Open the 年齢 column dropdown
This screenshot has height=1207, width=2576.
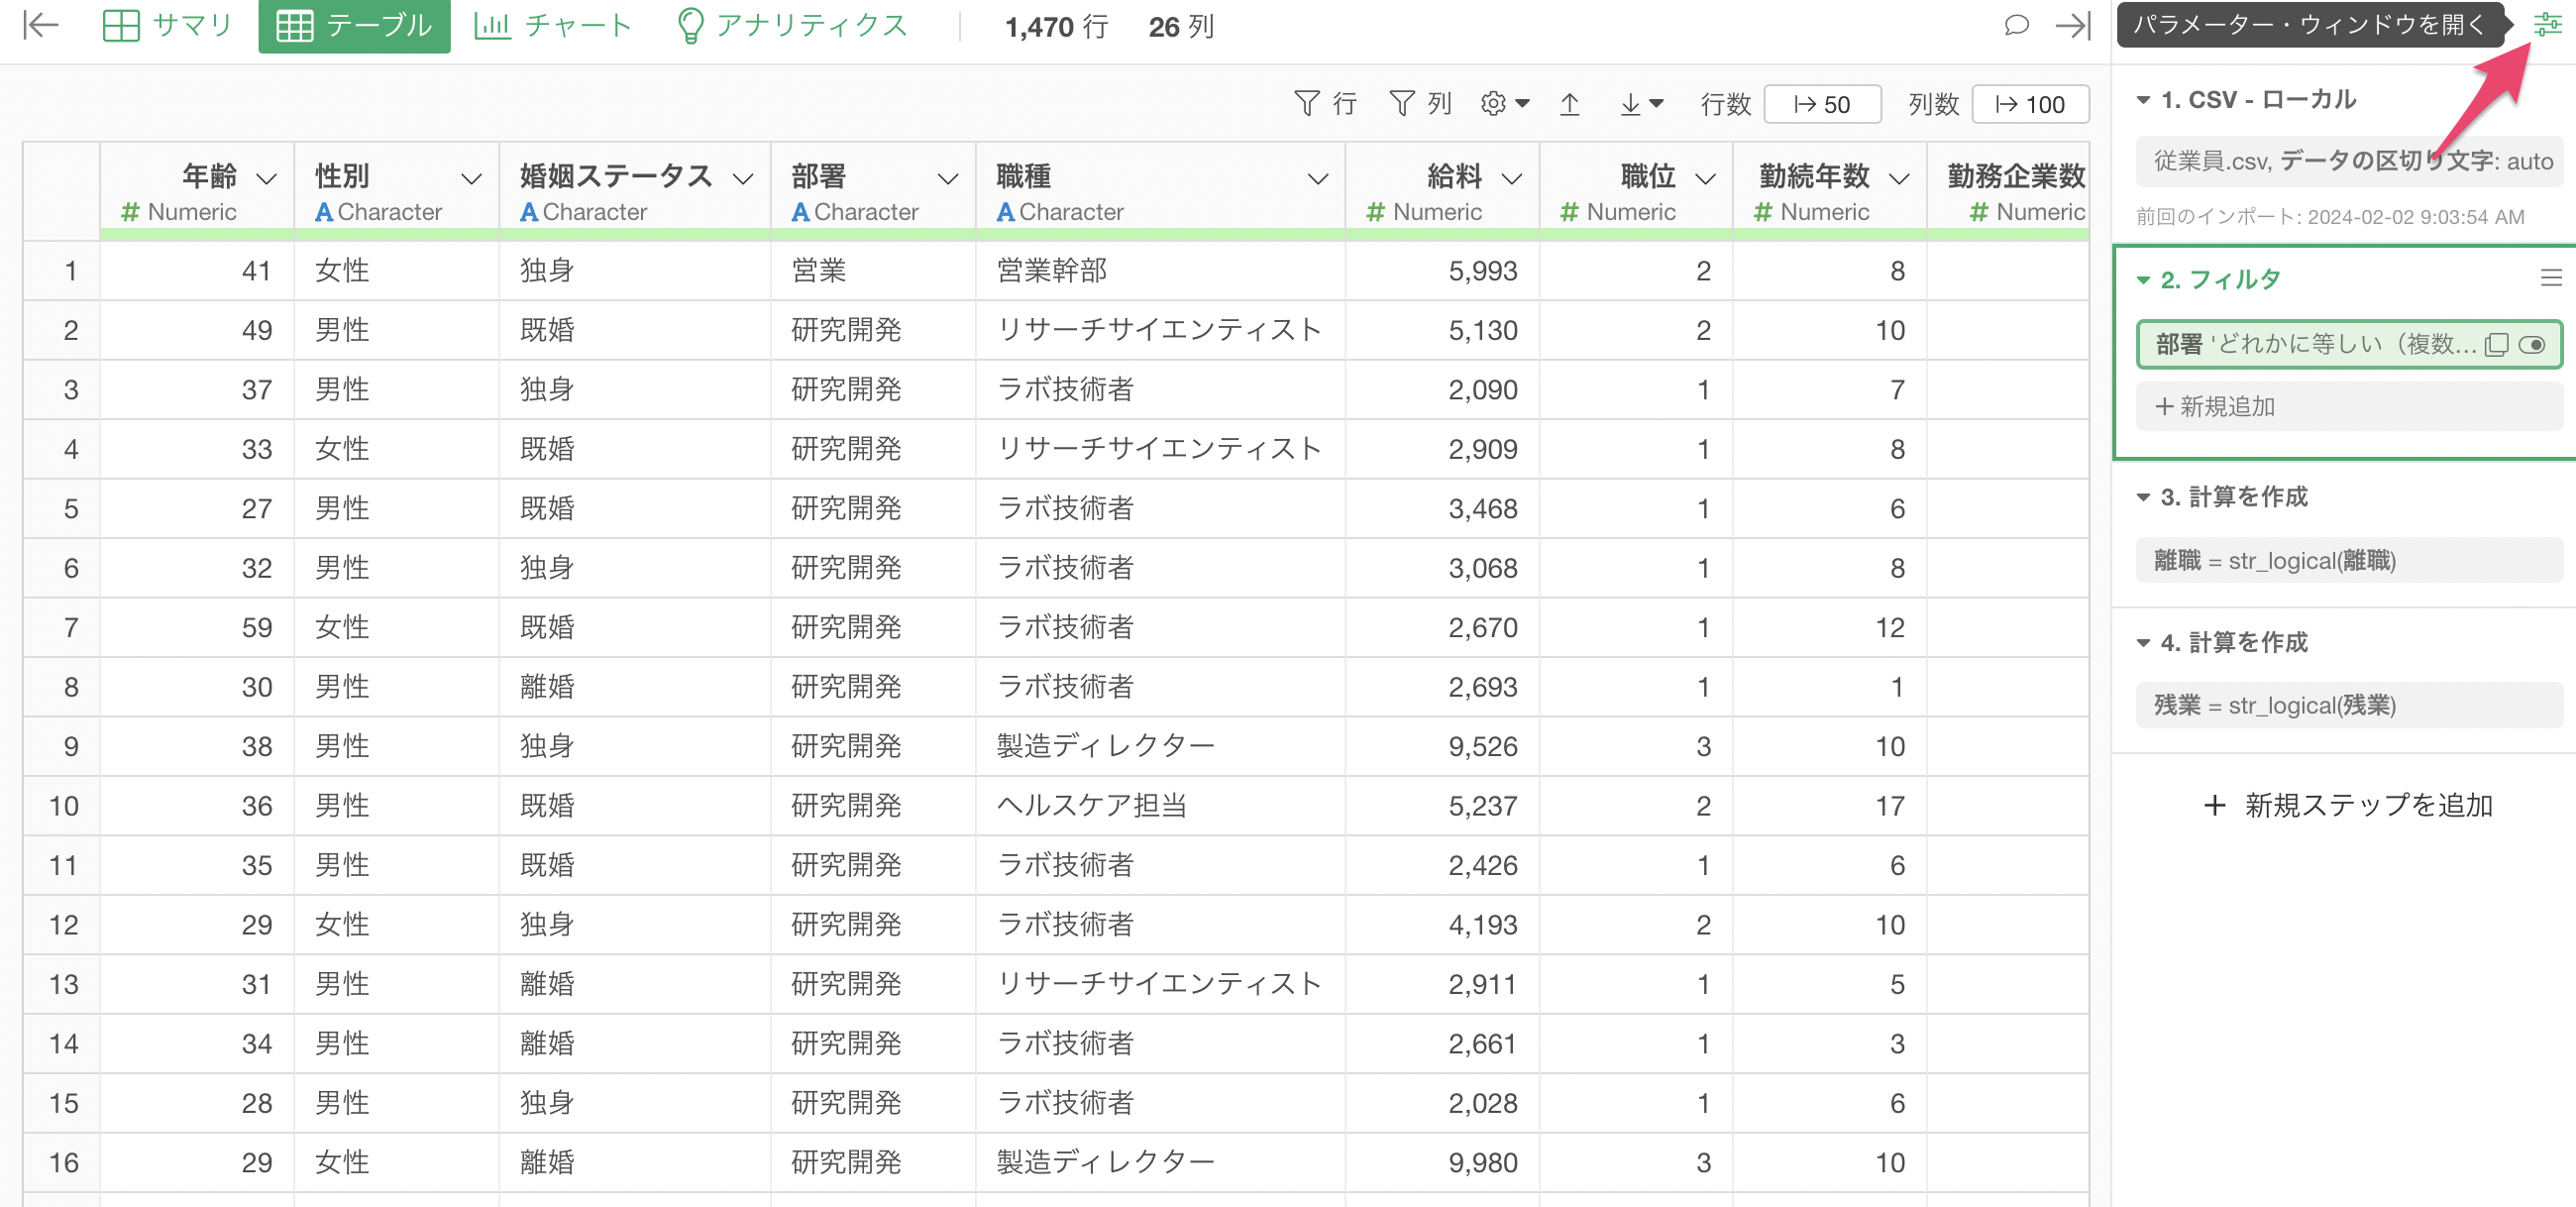[266, 179]
